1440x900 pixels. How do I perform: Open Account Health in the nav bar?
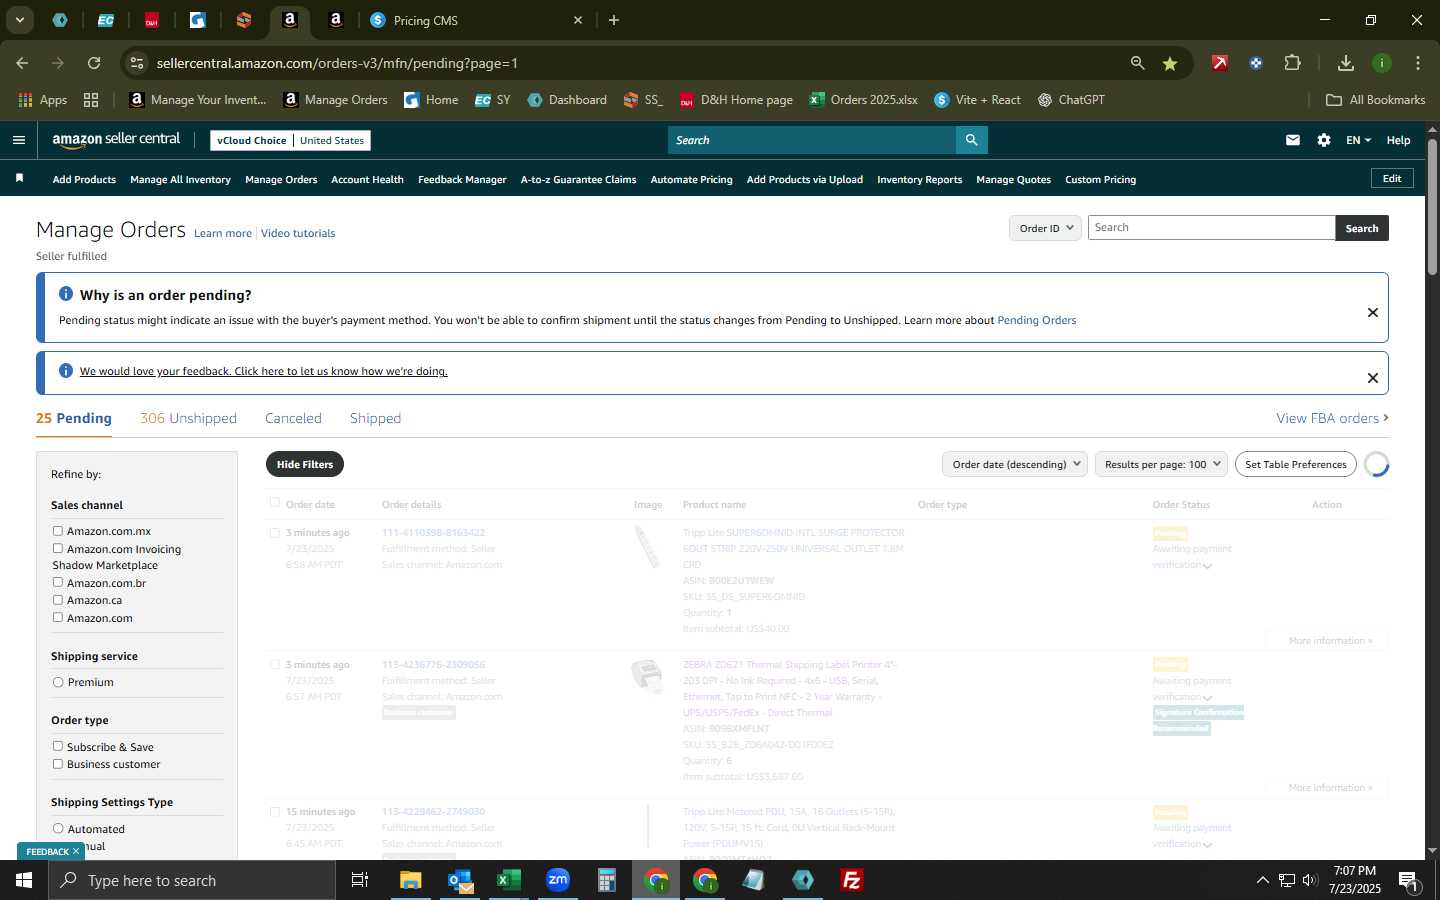[x=367, y=180]
